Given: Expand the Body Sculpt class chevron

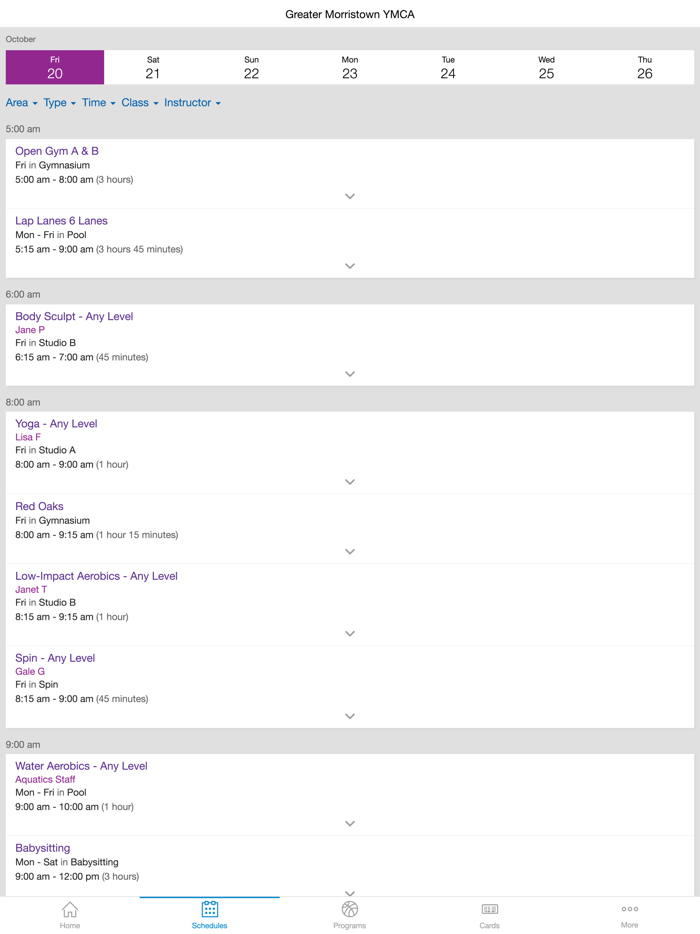Looking at the screenshot, I should pos(350,374).
